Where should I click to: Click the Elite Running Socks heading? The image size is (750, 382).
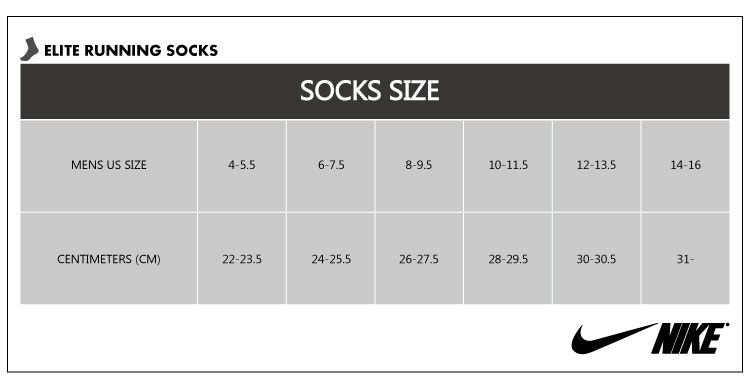tap(131, 51)
